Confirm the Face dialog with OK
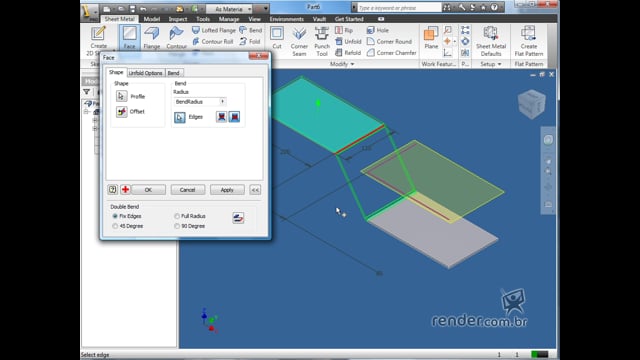 point(148,190)
